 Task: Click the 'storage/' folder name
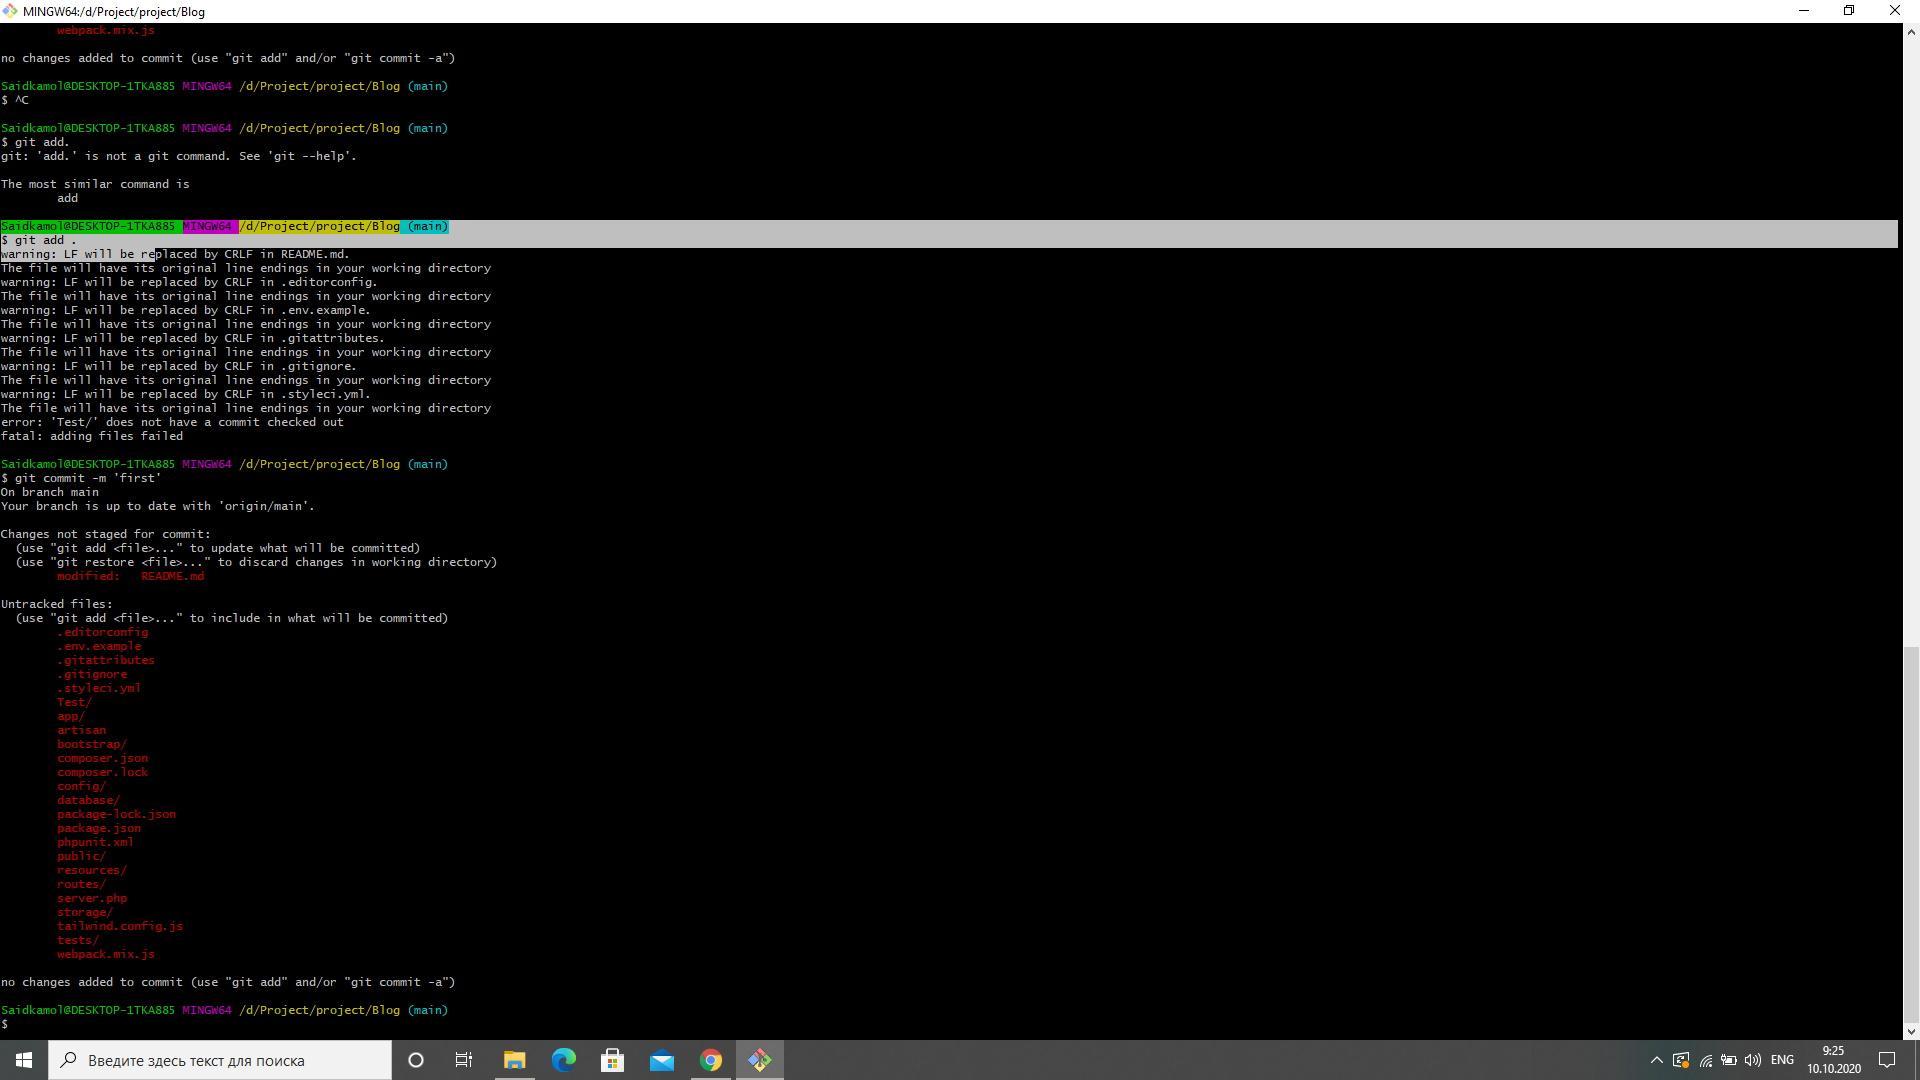[x=85, y=912]
